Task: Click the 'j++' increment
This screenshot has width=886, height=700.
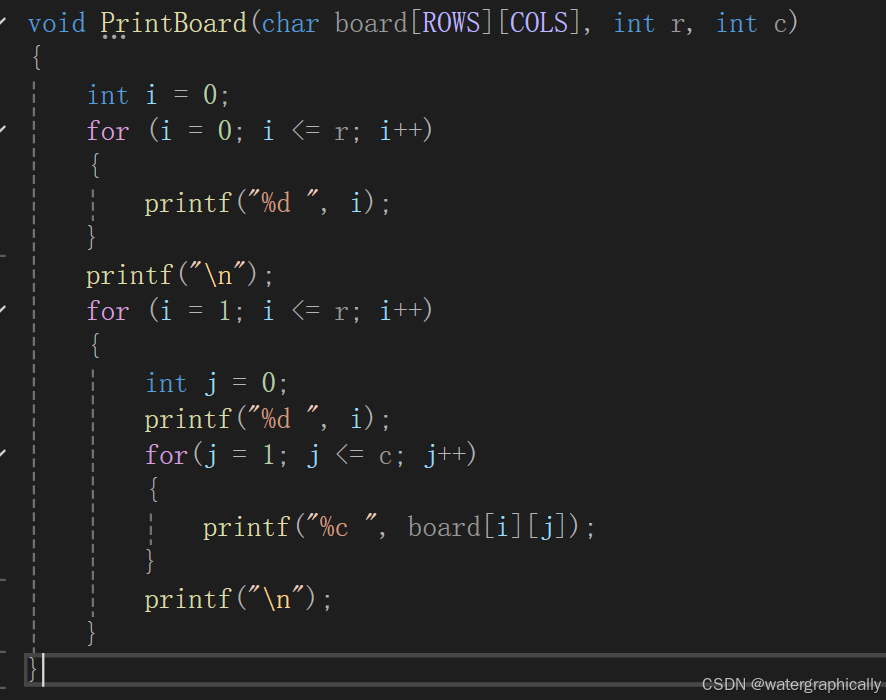Action: click(445, 455)
